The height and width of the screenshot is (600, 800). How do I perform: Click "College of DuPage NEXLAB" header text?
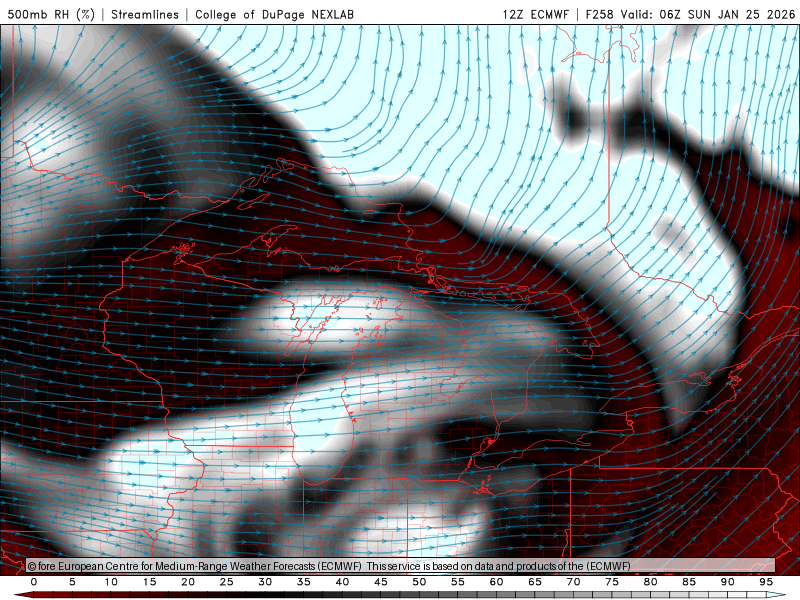pos(274,14)
